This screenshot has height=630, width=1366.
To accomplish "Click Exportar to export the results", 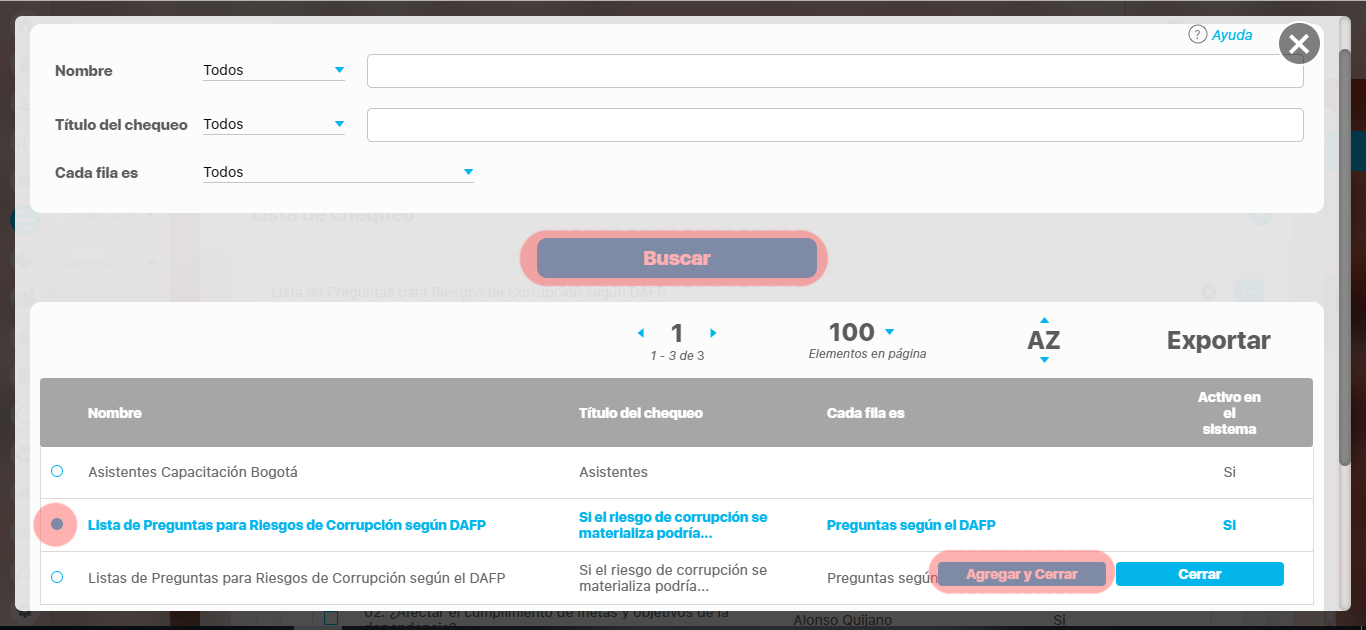I will [1218, 340].
